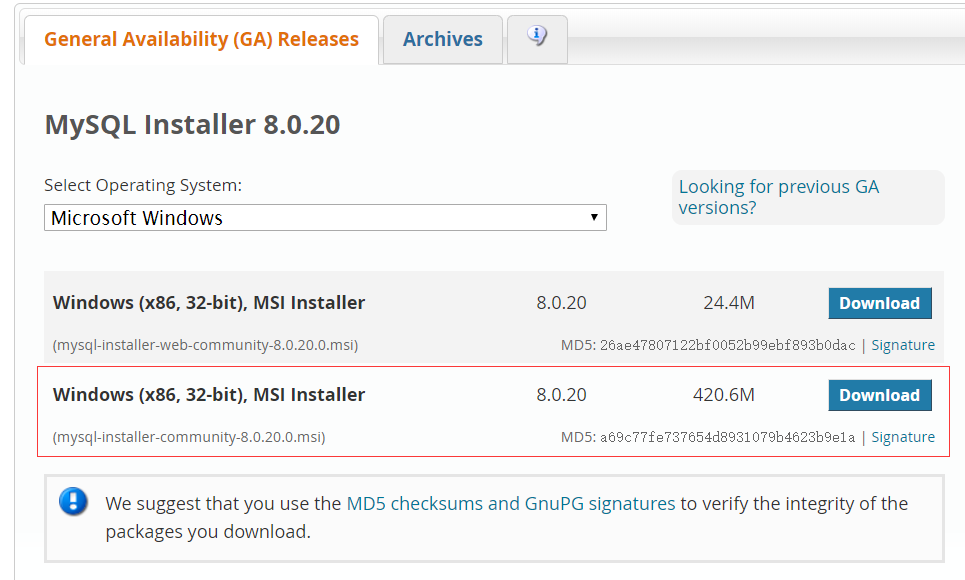This screenshot has height=580, width=965.
Task: Click the dropdown arrow on the operating system selector
Action: coord(596,217)
